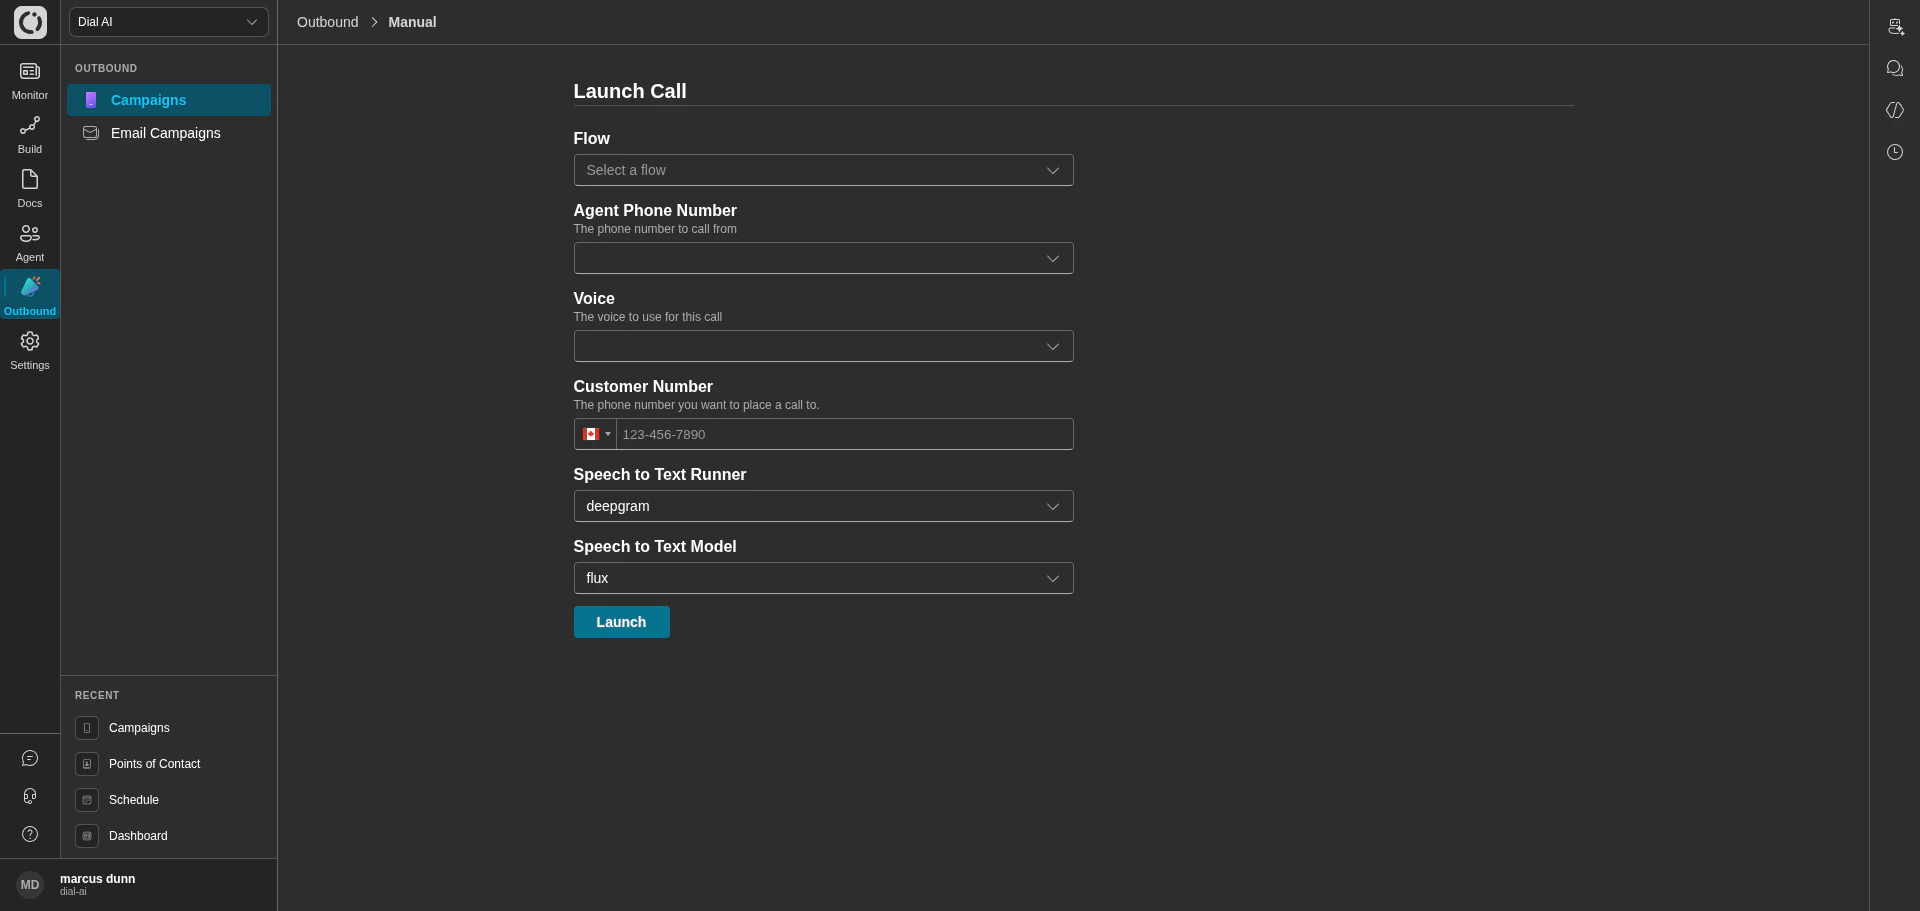Open the Build section icon
This screenshot has width=1920, height=911.
click(x=30, y=125)
